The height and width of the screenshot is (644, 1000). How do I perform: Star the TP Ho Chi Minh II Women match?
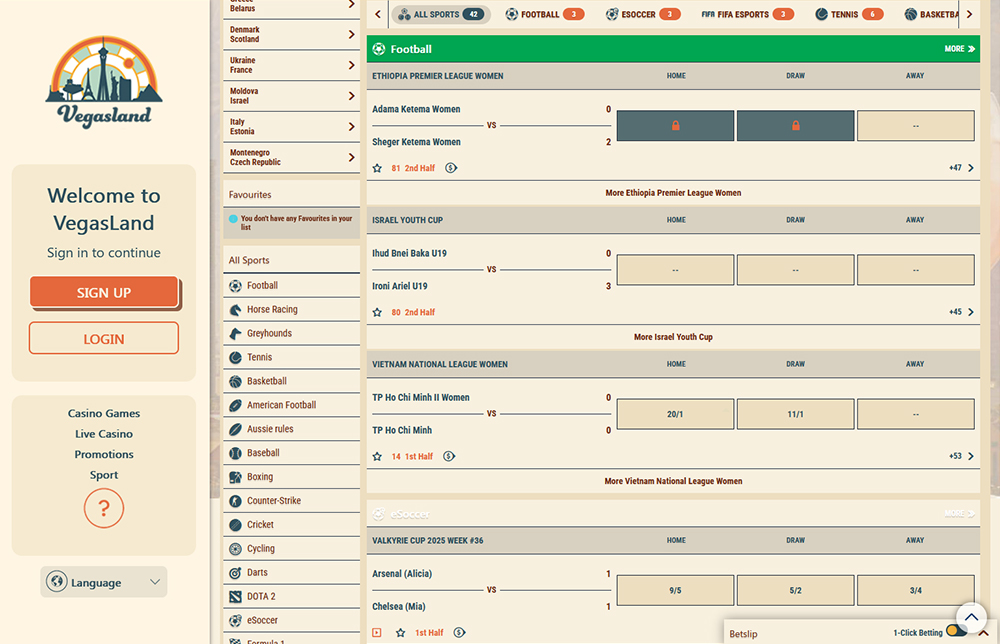tap(377, 456)
